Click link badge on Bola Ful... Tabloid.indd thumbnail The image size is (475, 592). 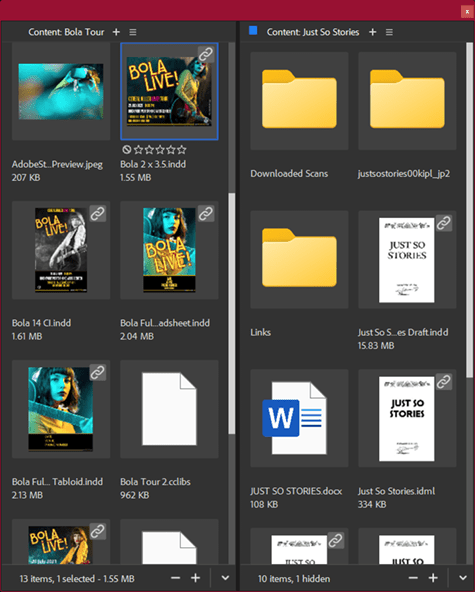pos(98,373)
